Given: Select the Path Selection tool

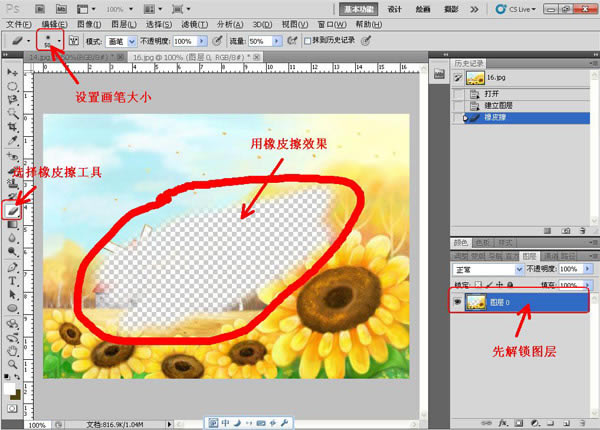Looking at the screenshot, I should [x=12, y=294].
